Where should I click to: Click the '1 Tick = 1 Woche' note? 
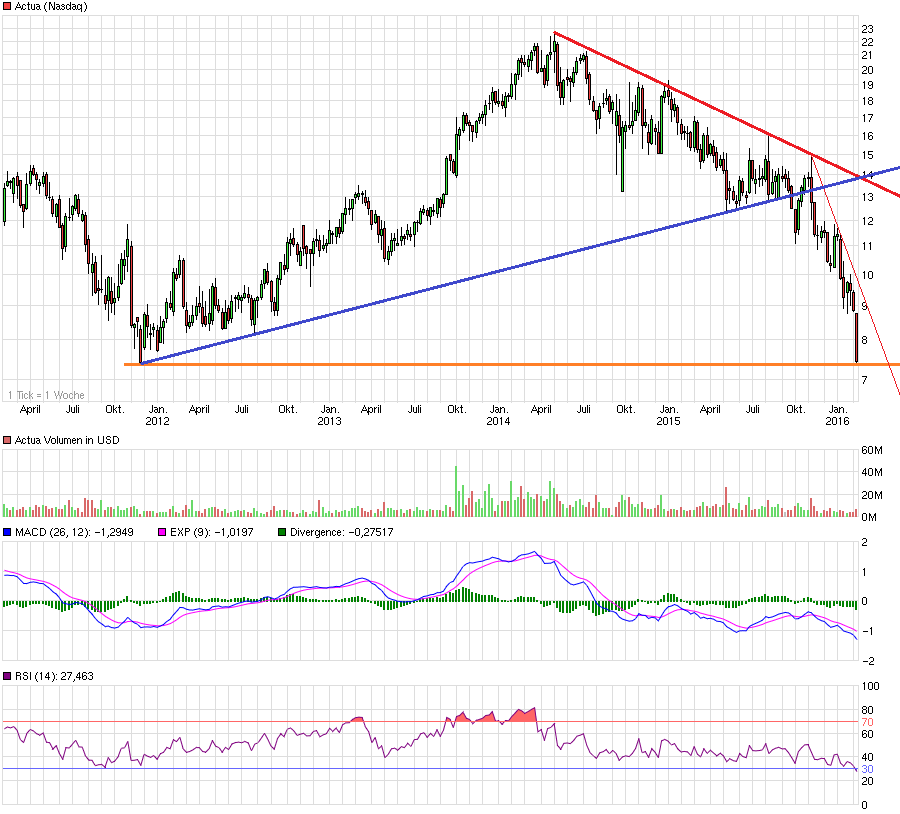coord(46,395)
